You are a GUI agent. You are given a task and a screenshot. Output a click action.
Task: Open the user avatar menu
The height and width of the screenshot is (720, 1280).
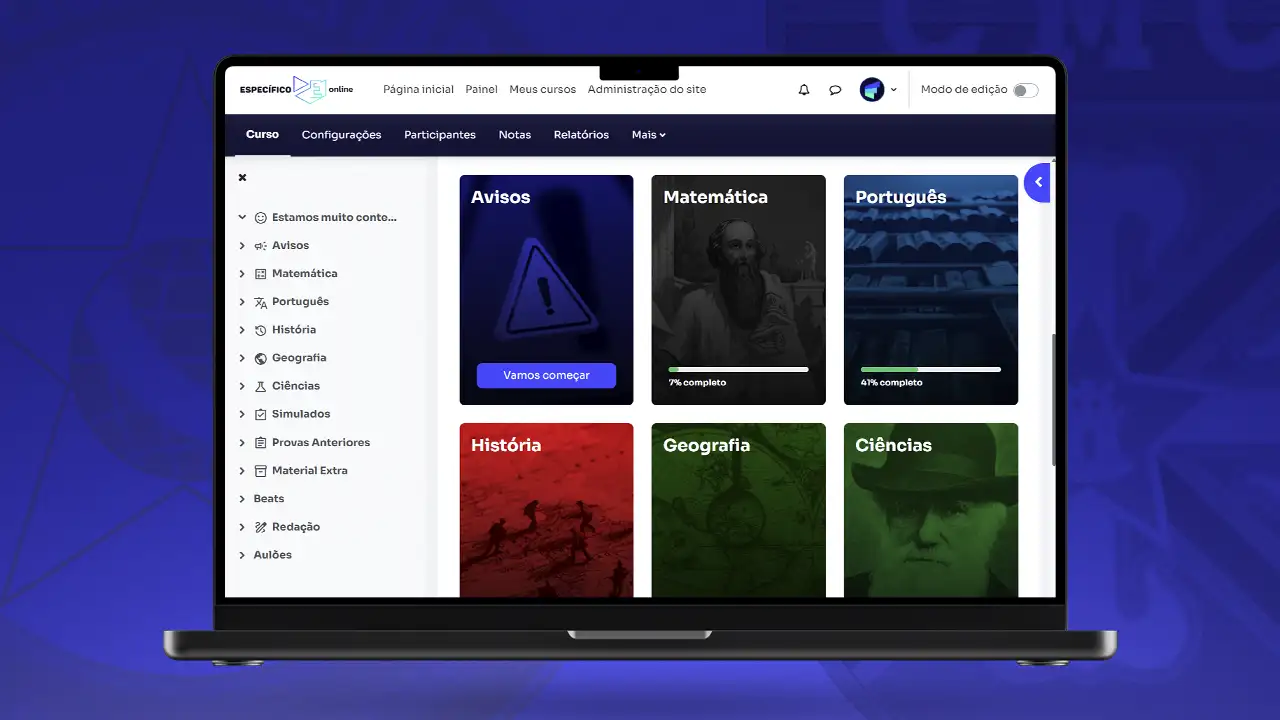click(873, 90)
